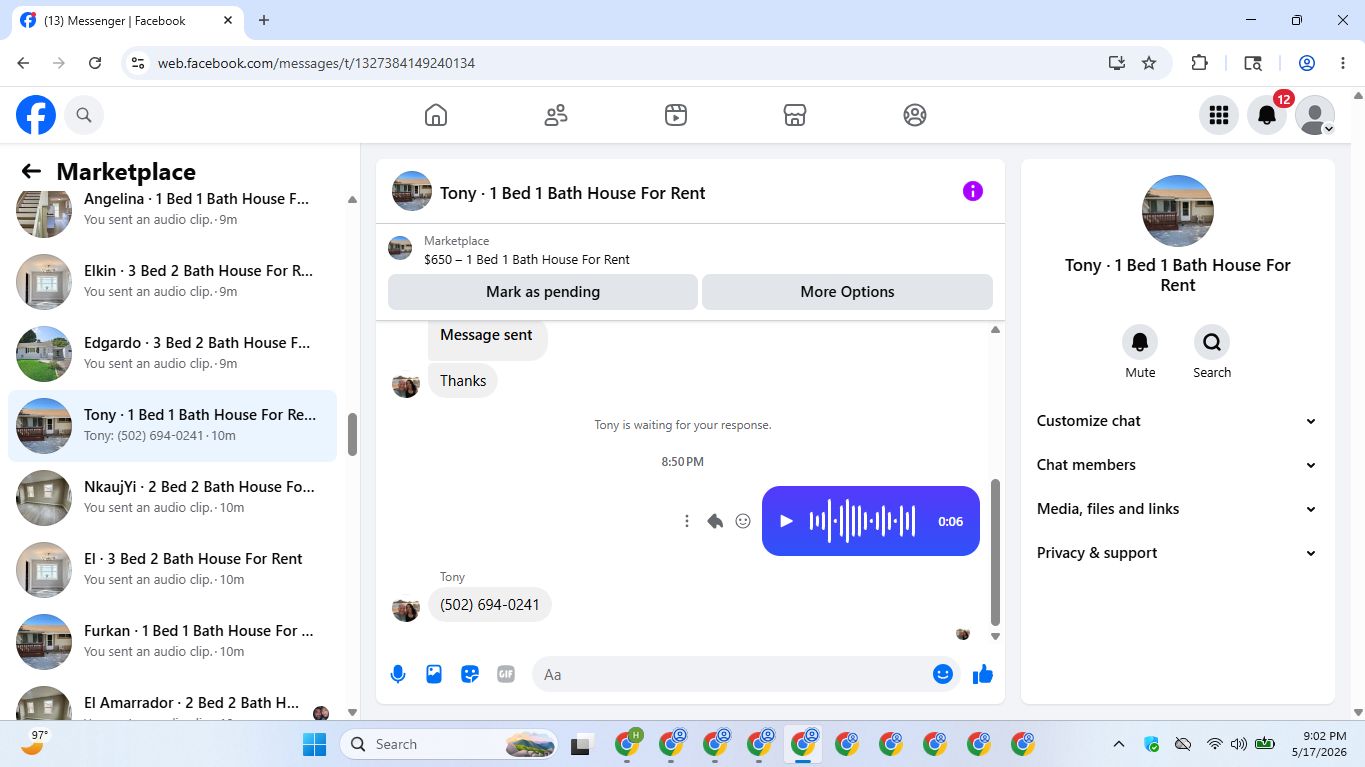Open the taskbar clock showing 9:02 PM
This screenshot has width=1365, height=767.
click(x=1317, y=744)
